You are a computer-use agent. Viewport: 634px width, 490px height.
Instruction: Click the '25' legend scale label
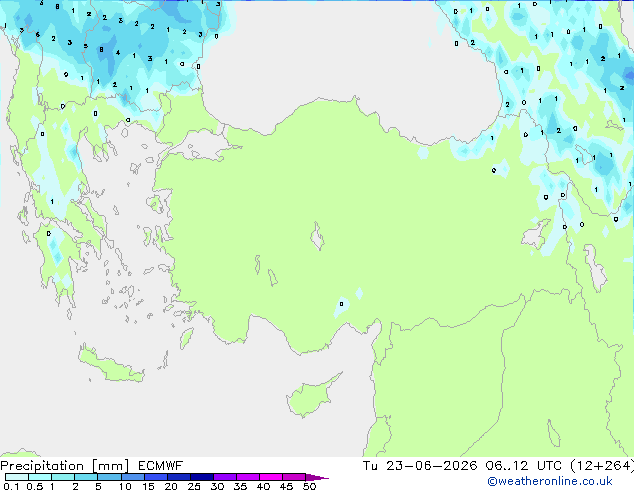click(194, 486)
